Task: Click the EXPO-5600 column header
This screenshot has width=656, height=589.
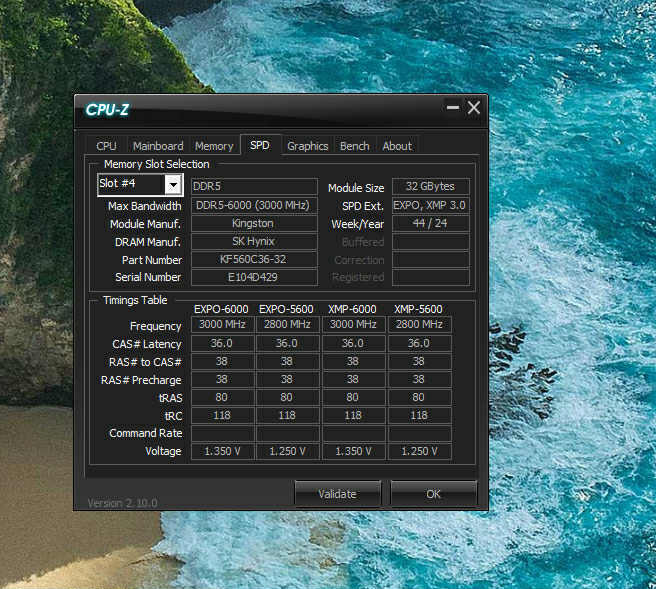Action: [286, 309]
